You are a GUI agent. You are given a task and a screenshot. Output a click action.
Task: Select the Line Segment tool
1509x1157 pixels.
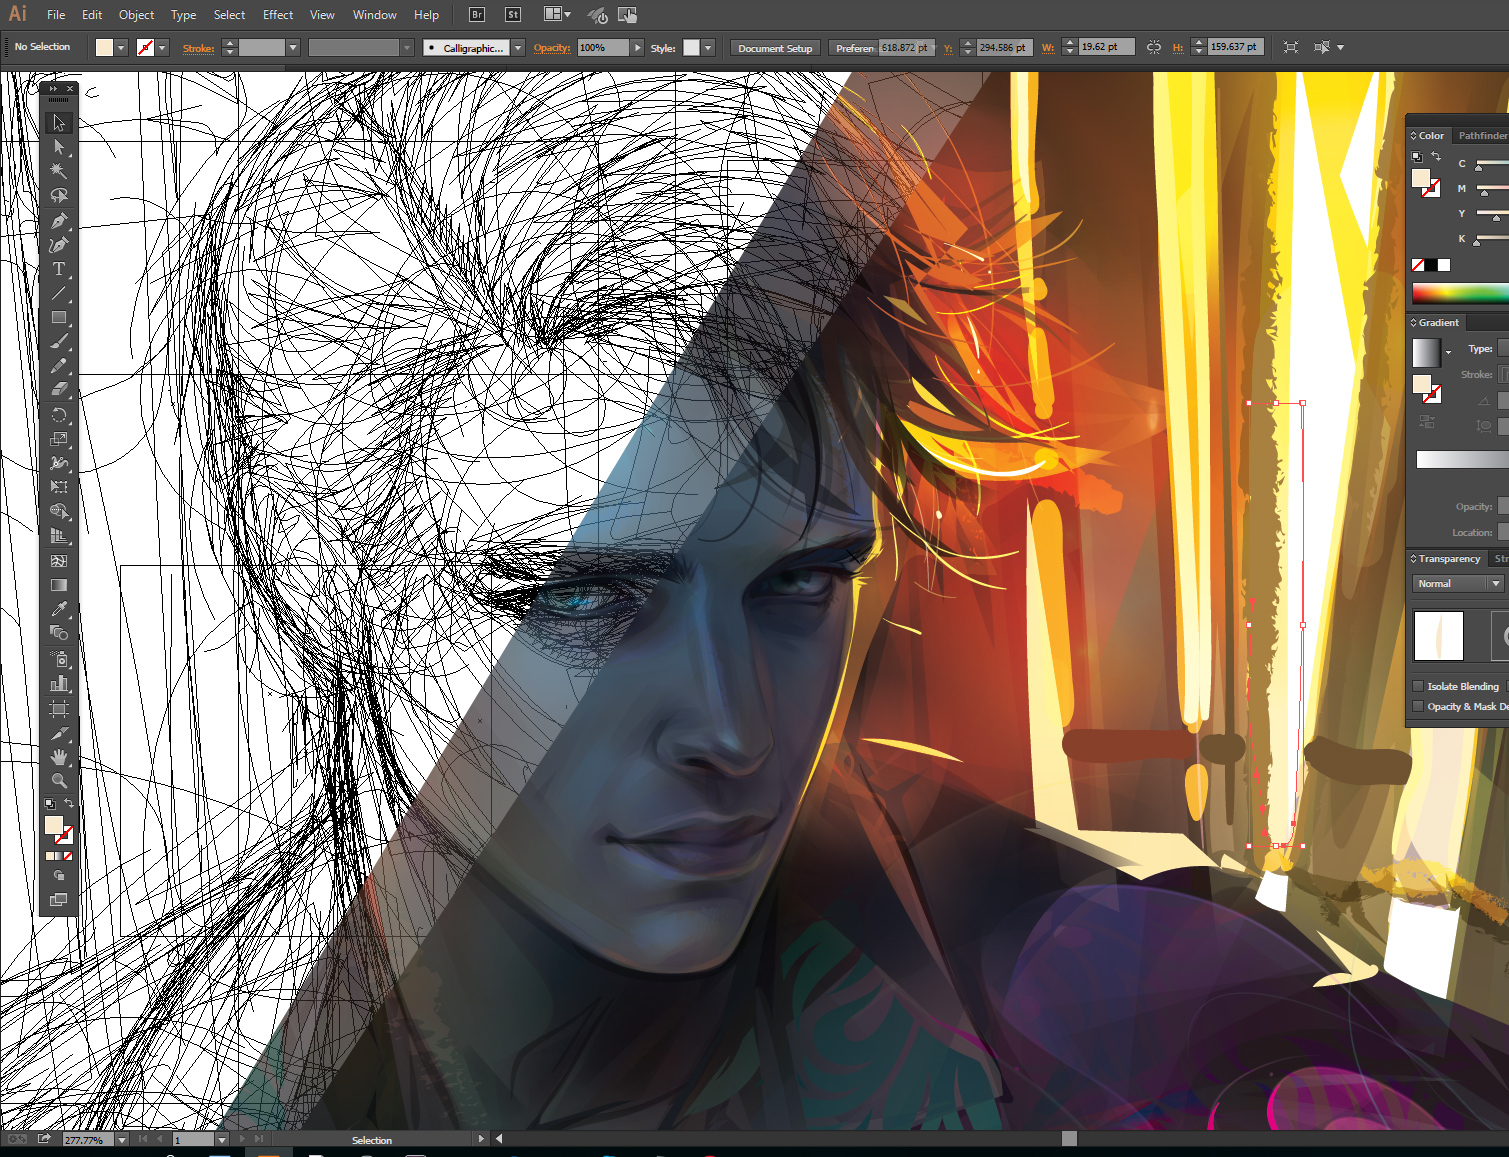[x=59, y=294]
